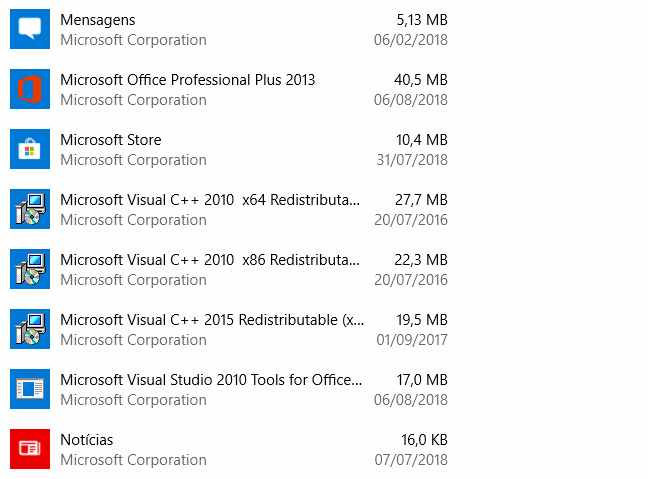Viewport: 648px width, 479px height.
Task: Click the 01/09/2017 date for Visual C++ 2015
Action: tap(412, 340)
